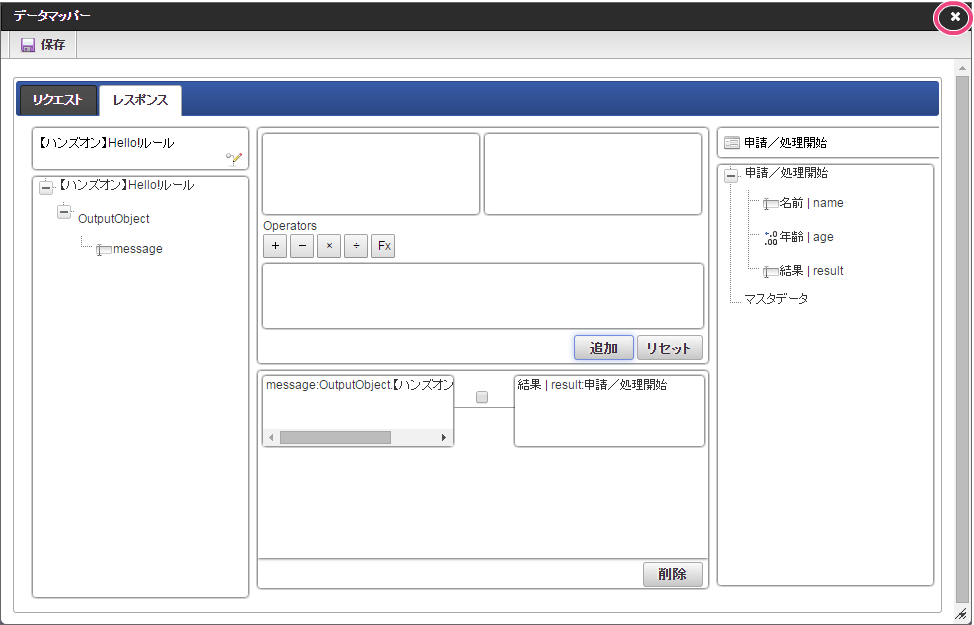The height and width of the screenshot is (625, 974).
Task: Click the text field icon next to message
Action: [x=104, y=250]
